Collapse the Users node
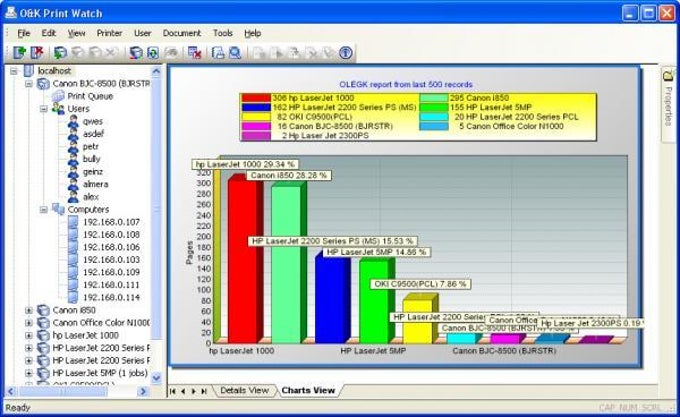 point(43,108)
